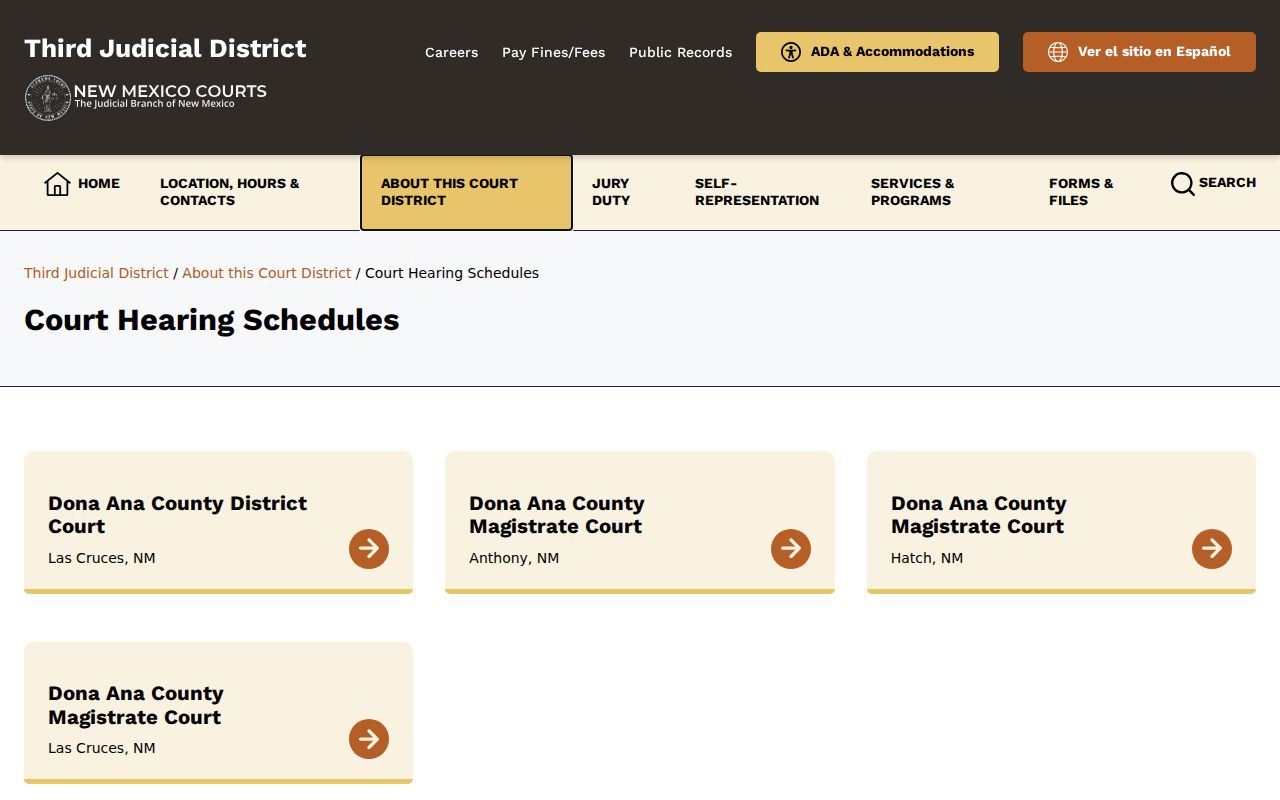Click arrow icon on Anthony, NM Magistrate Court card
1280x800 pixels.
point(791,549)
